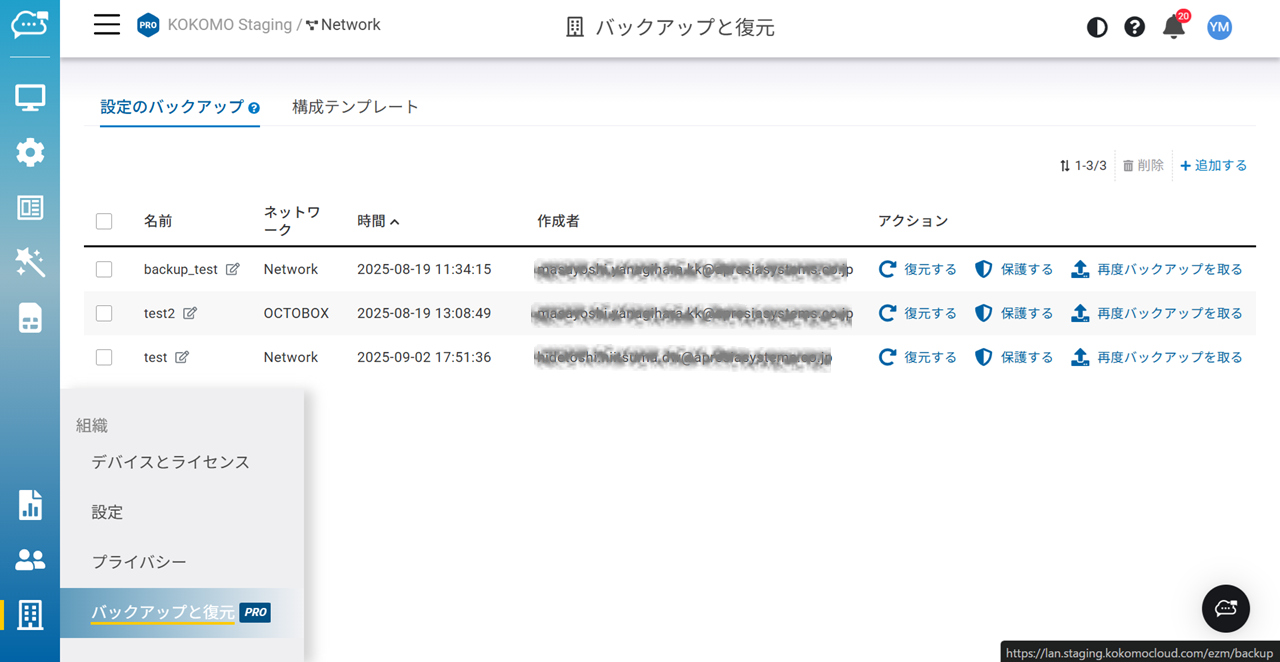
Task: Click the monitor icon in sidebar
Action: [x=30, y=98]
